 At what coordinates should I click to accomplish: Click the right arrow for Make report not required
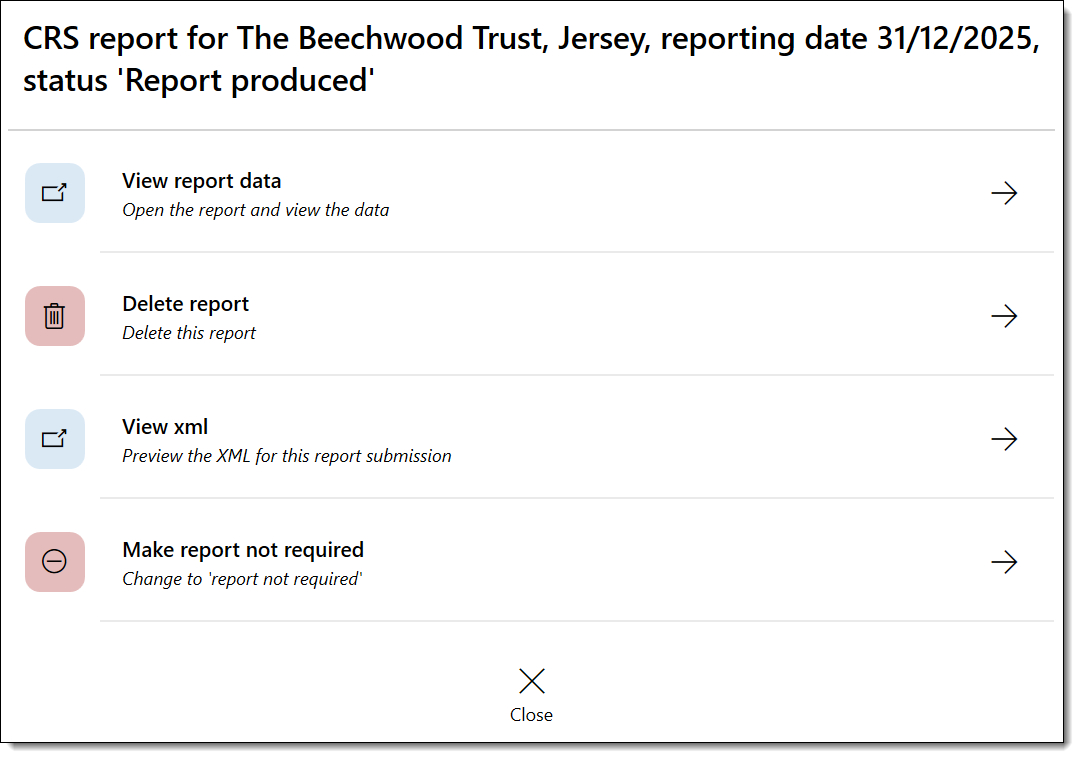(1004, 562)
